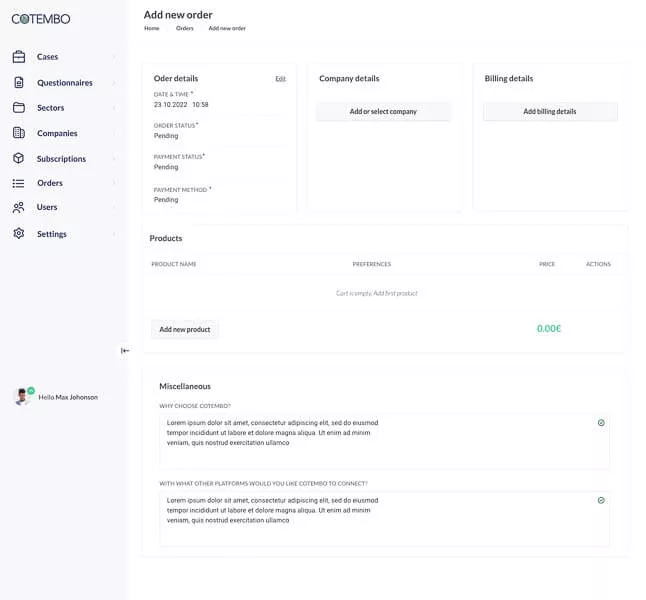The image size is (646, 600).
Task: Click the Company details heading
Action: tap(349, 79)
